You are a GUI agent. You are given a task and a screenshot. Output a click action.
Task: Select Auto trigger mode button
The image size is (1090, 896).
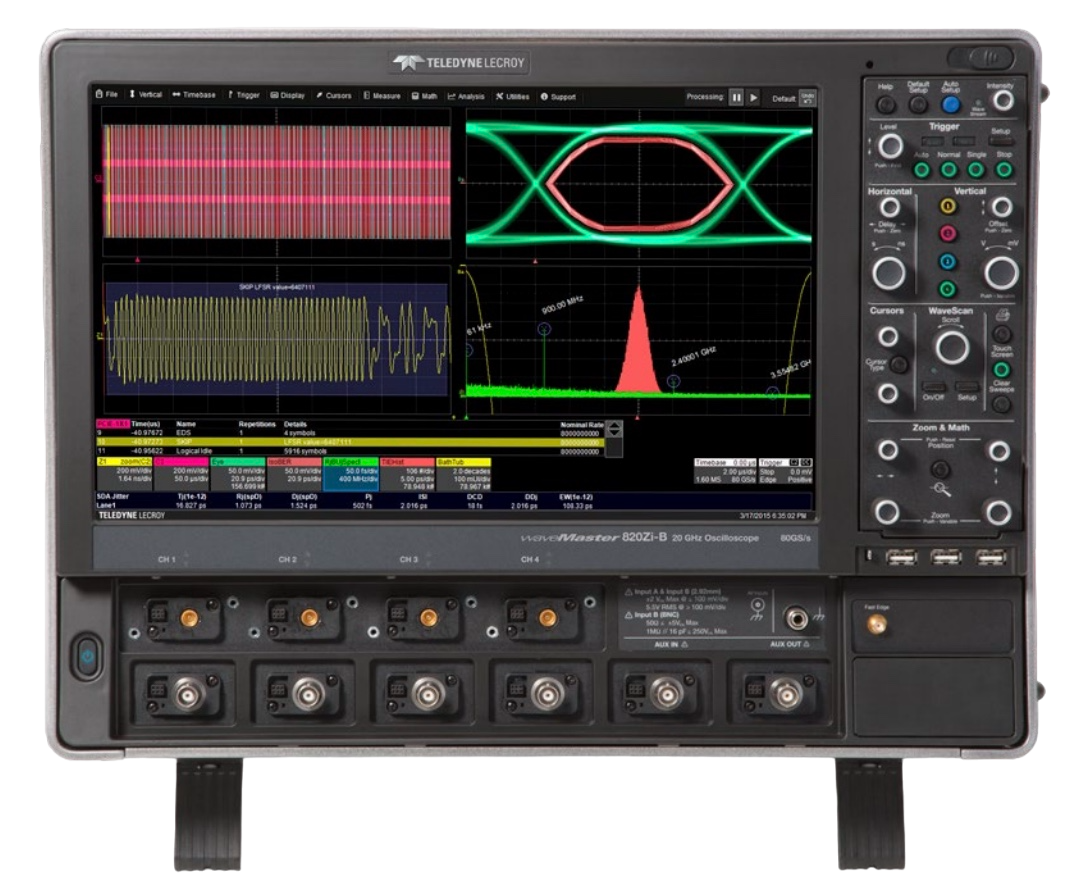click(922, 169)
